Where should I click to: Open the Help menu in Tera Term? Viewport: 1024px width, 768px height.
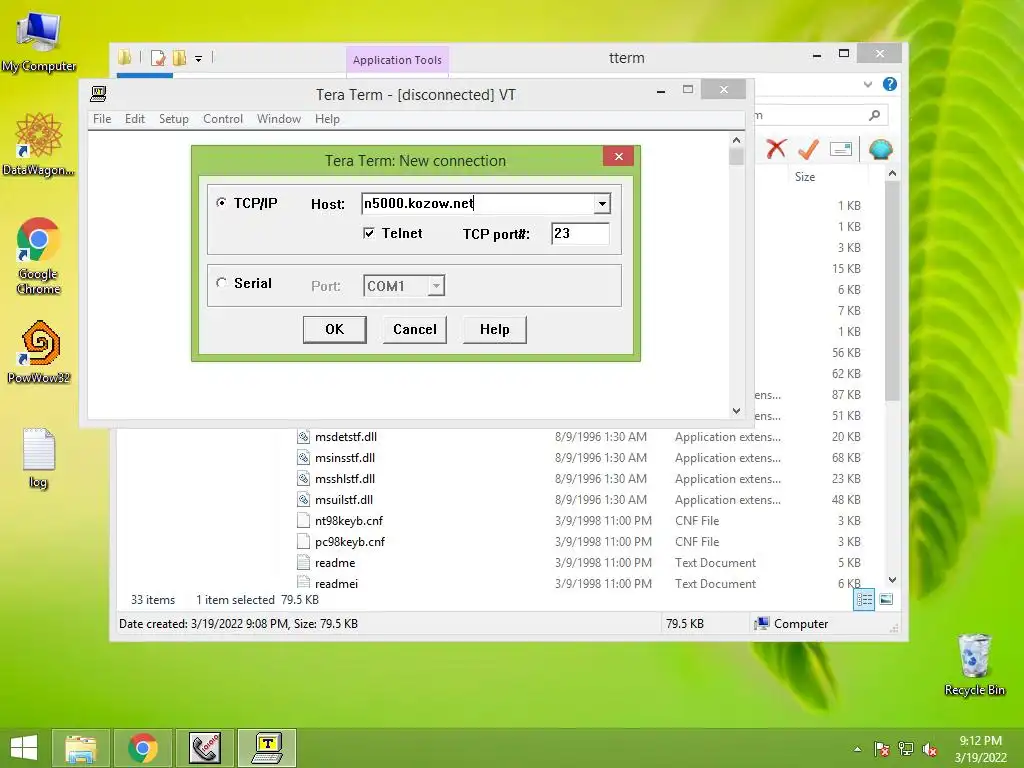click(x=327, y=119)
